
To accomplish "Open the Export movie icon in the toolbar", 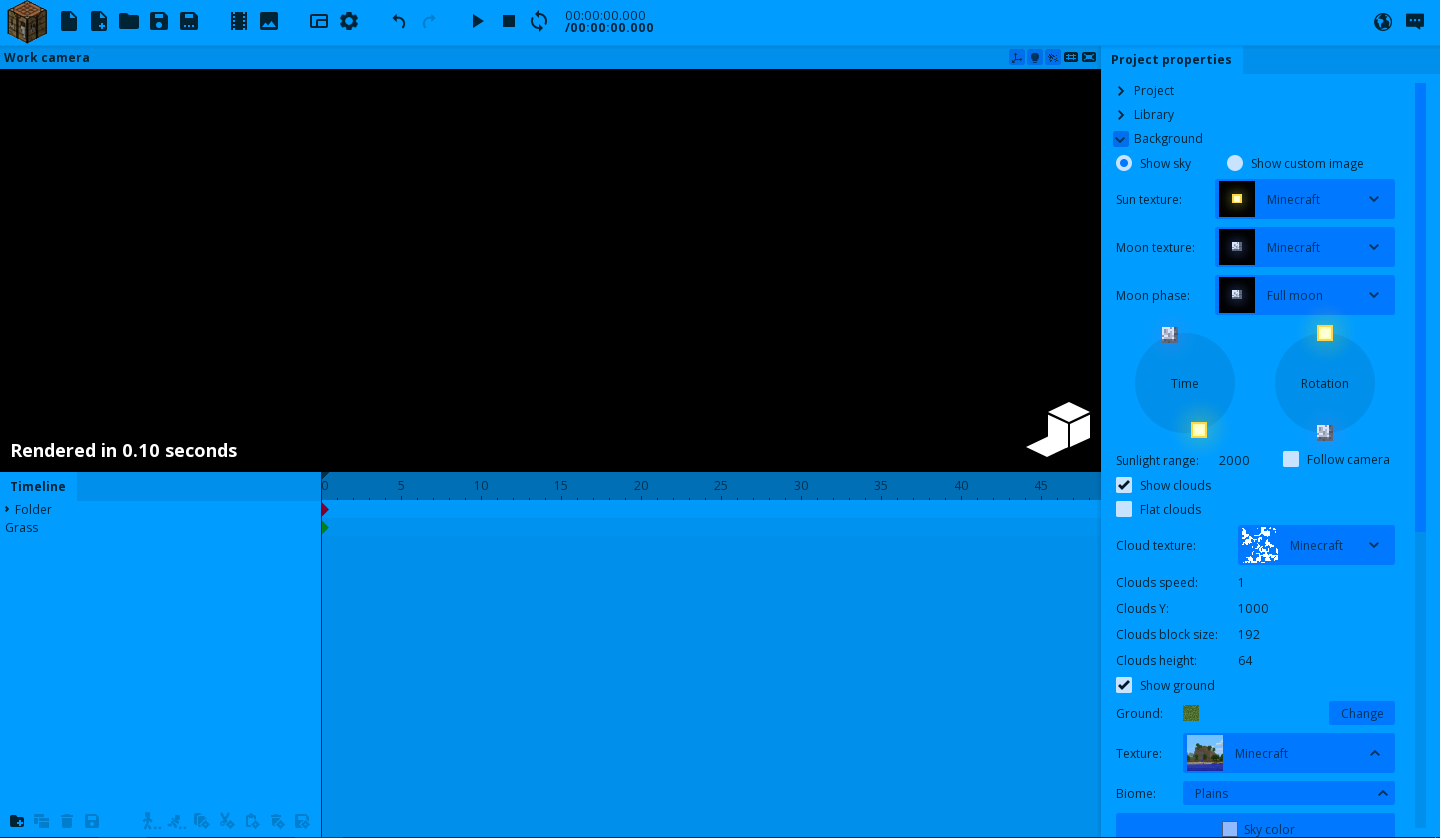I will [x=238, y=21].
